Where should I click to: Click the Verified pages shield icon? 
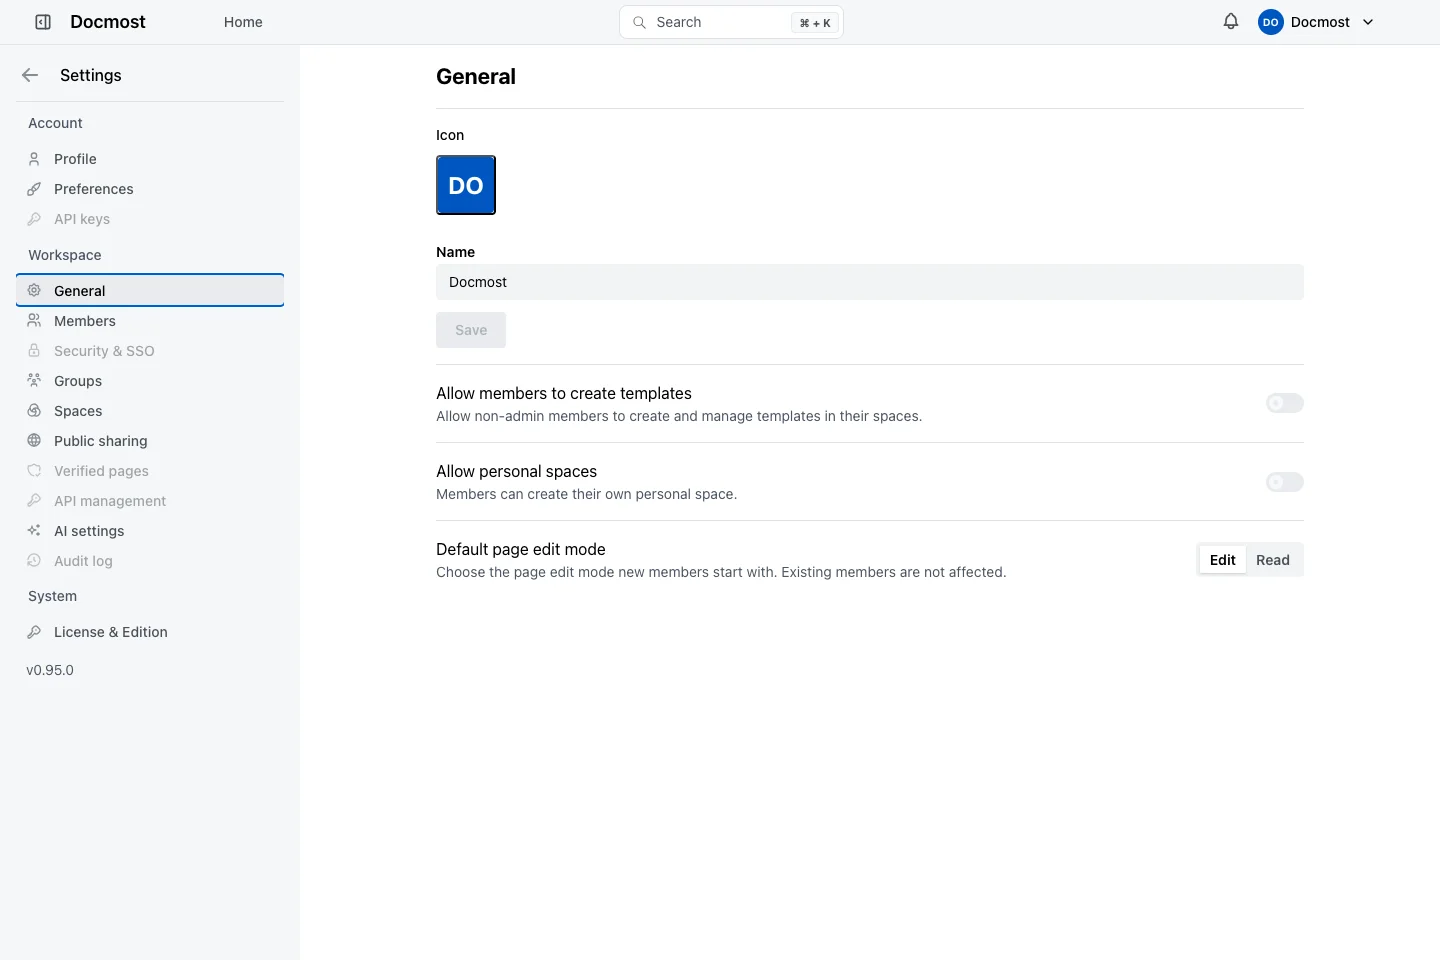tap(34, 471)
